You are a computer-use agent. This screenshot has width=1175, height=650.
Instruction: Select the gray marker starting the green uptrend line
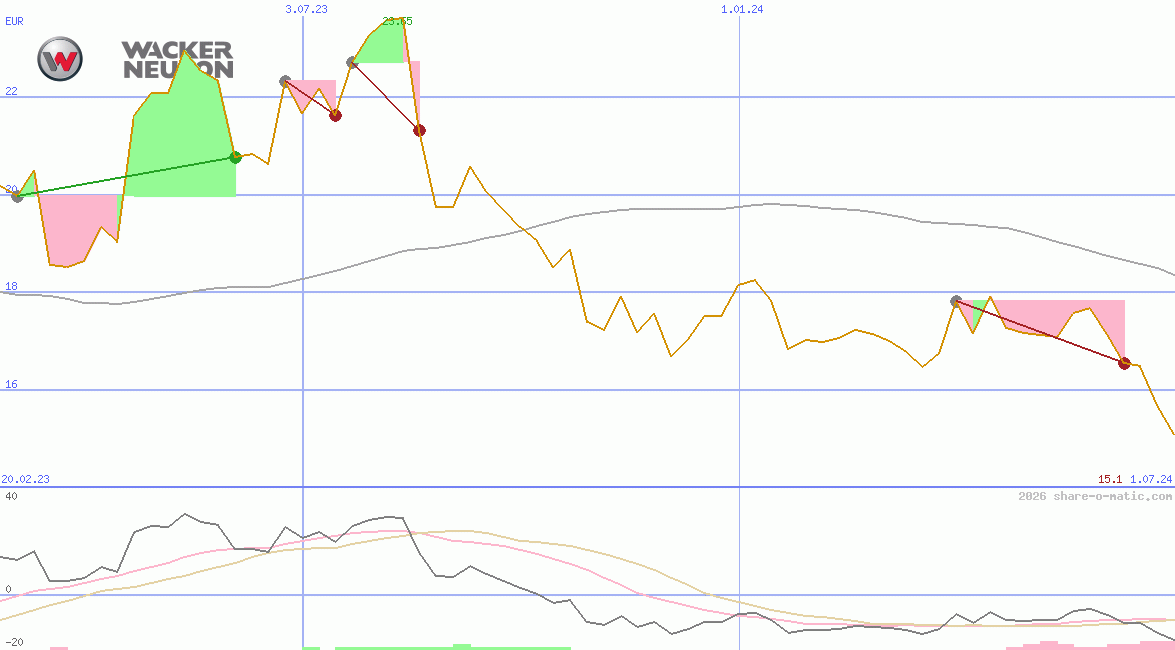pyautogui.click(x=16, y=196)
